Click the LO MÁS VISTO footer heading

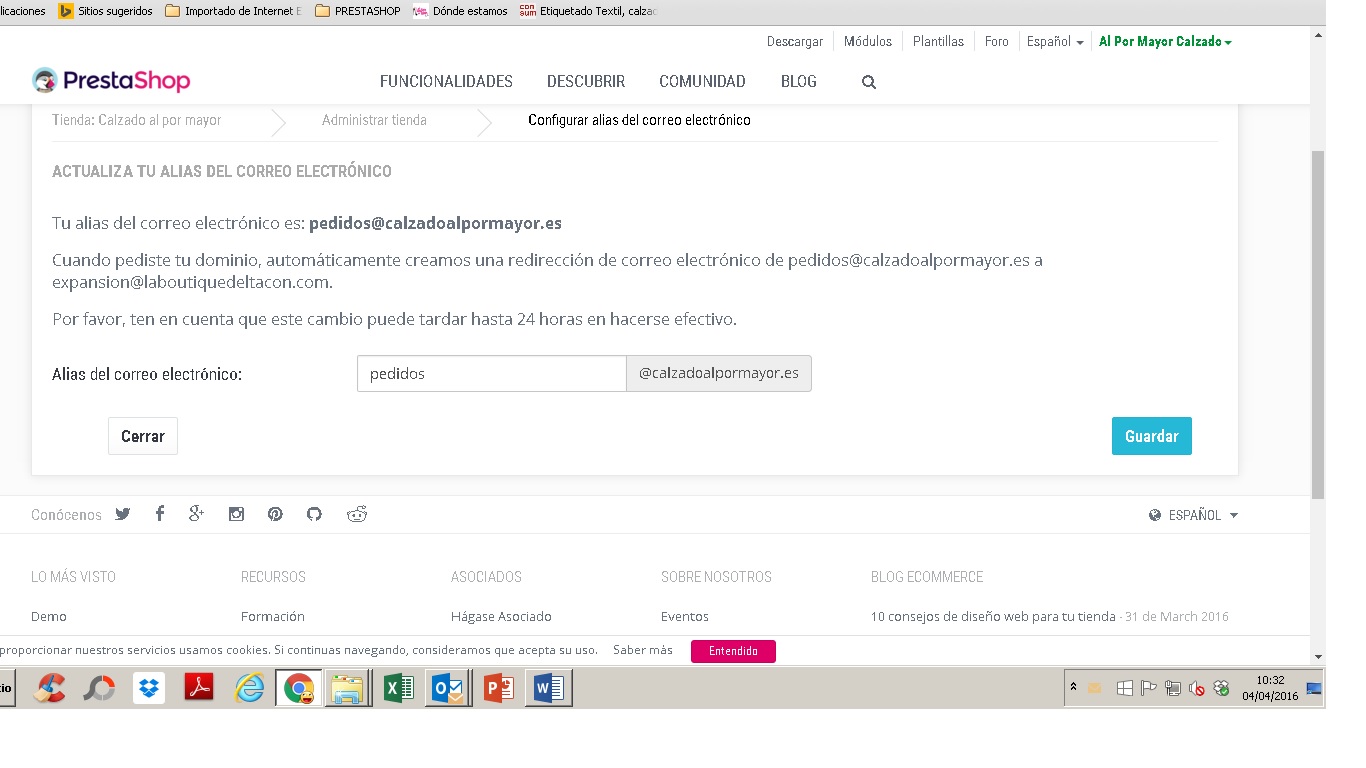[x=73, y=577]
